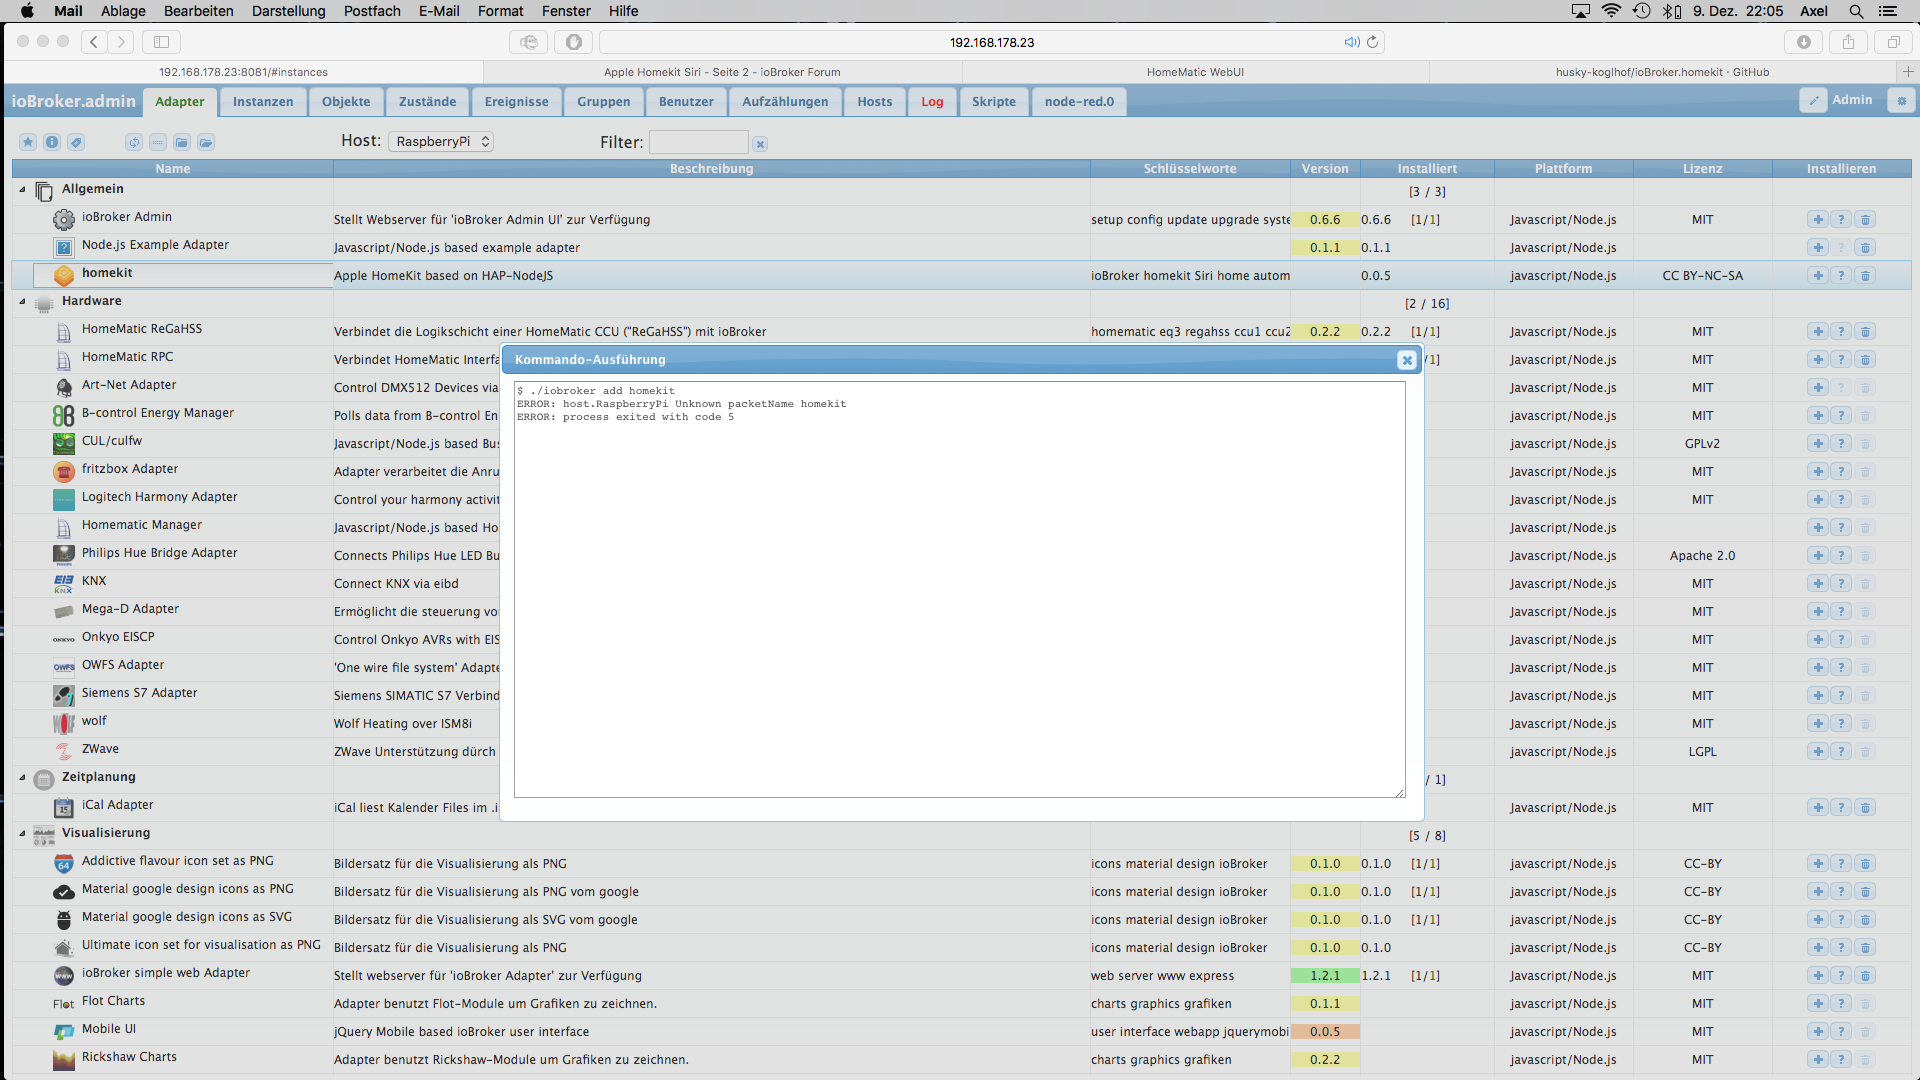The width and height of the screenshot is (1920, 1080).
Task: Add instance of Flot Charts adapter
Action: pos(1818,1004)
